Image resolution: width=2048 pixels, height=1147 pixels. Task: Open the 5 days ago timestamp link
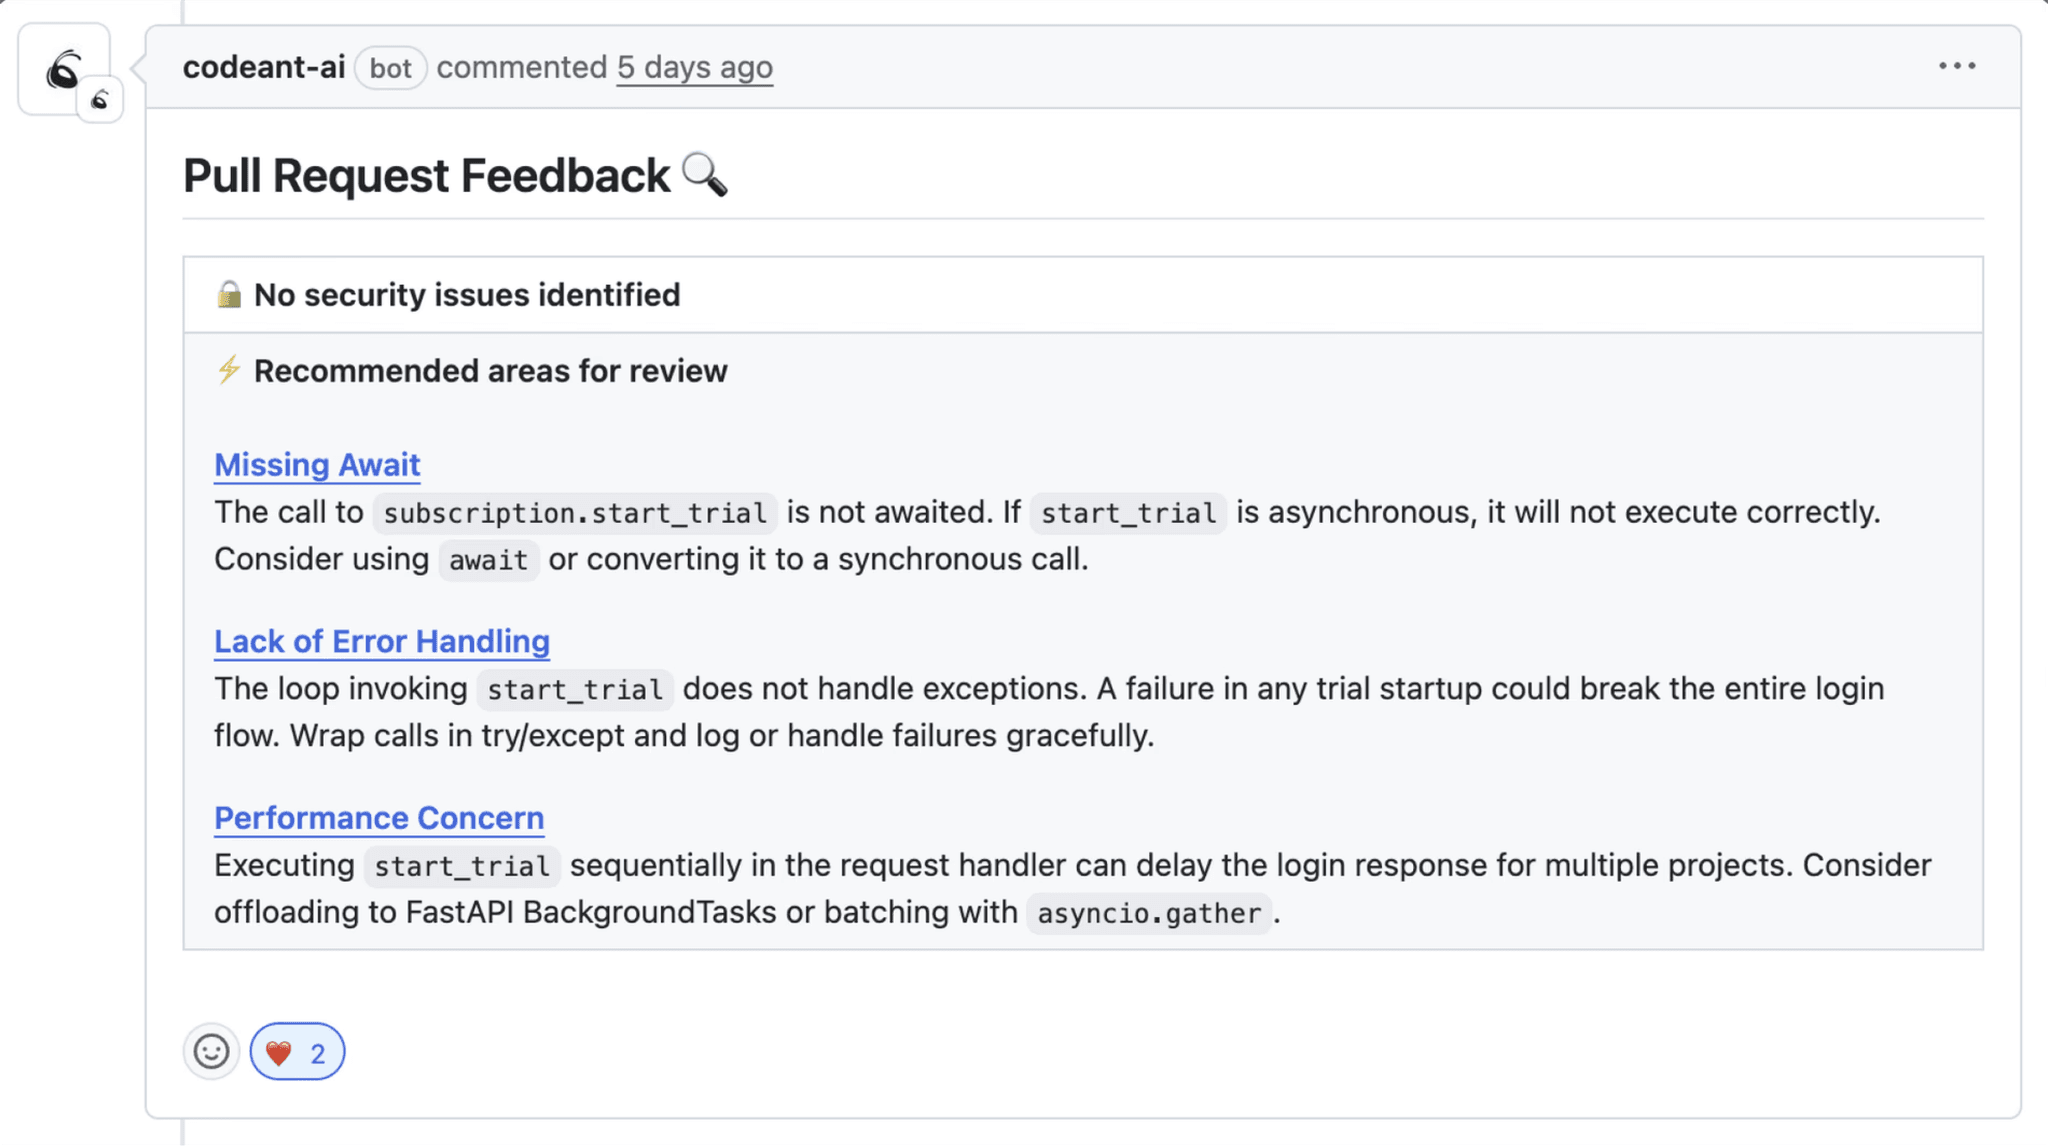tap(694, 67)
